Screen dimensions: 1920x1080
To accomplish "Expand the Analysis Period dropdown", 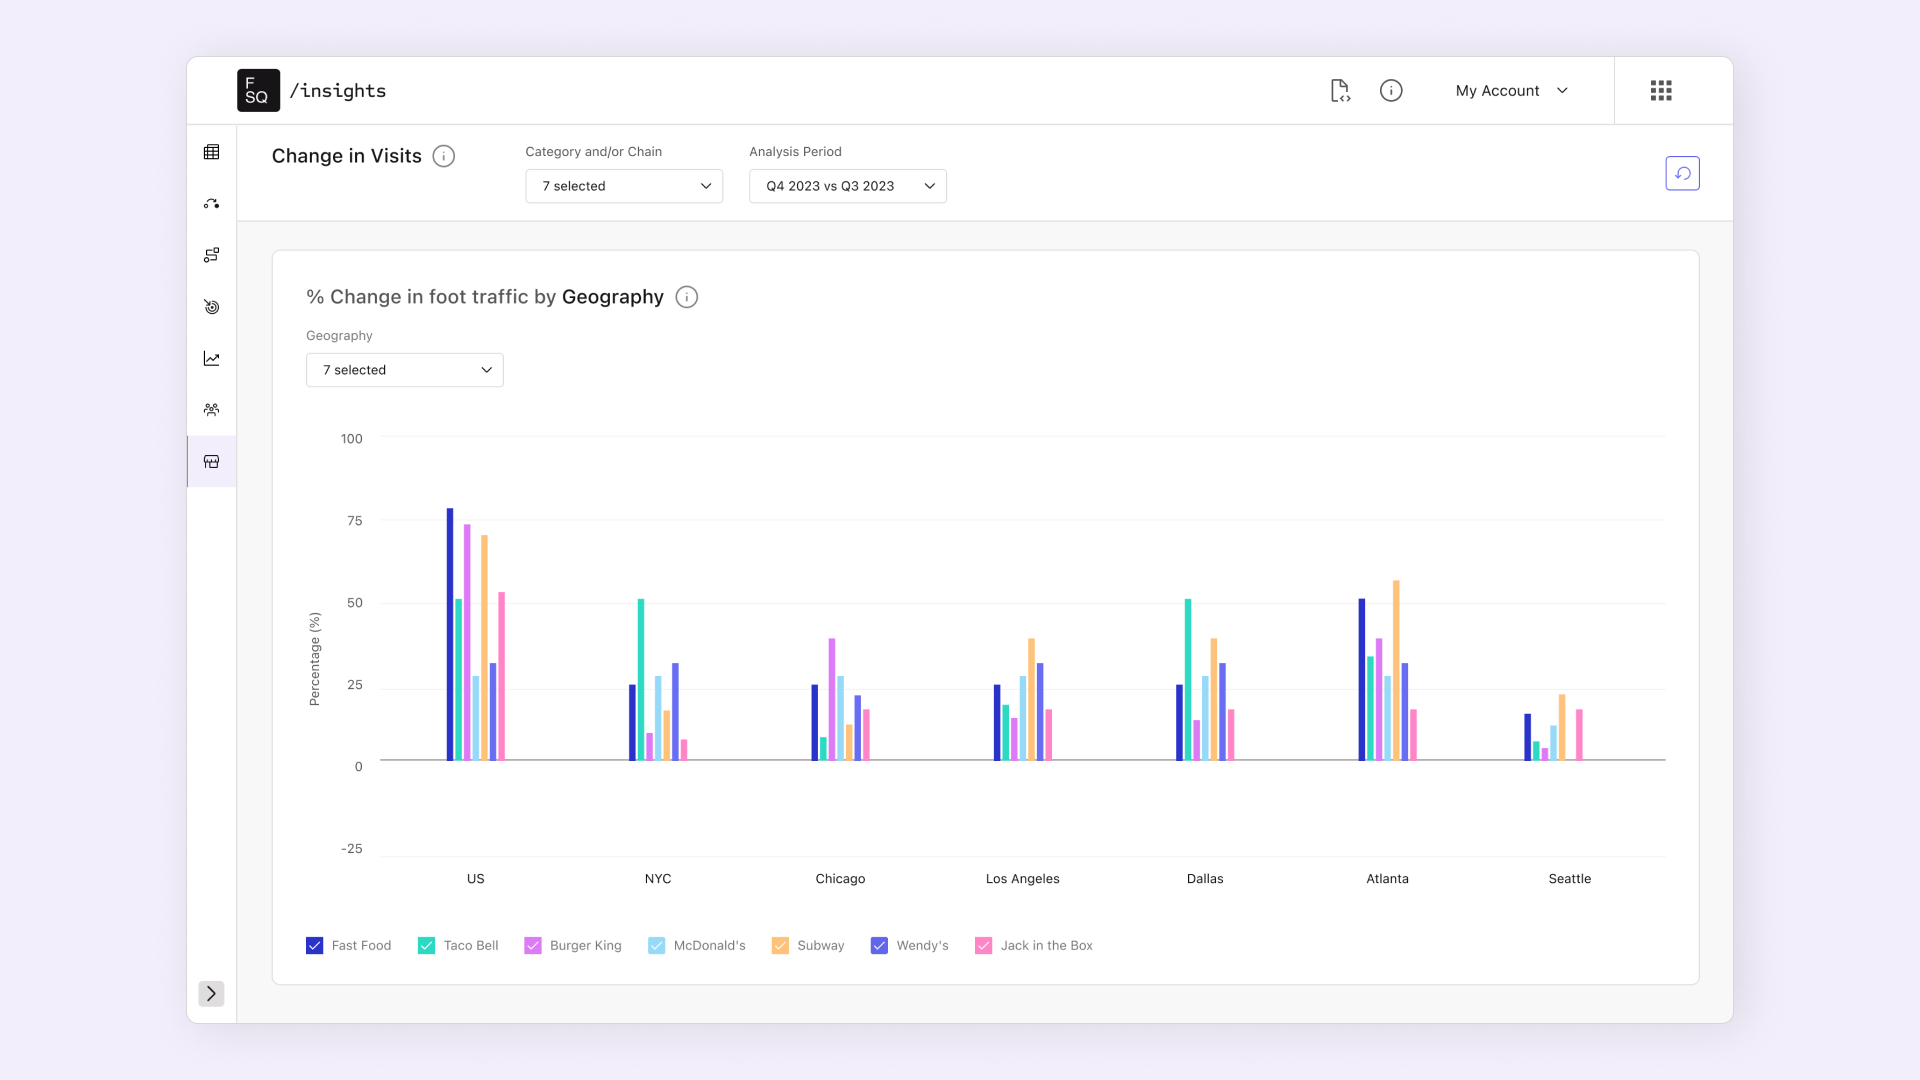I will pos(847,186).
